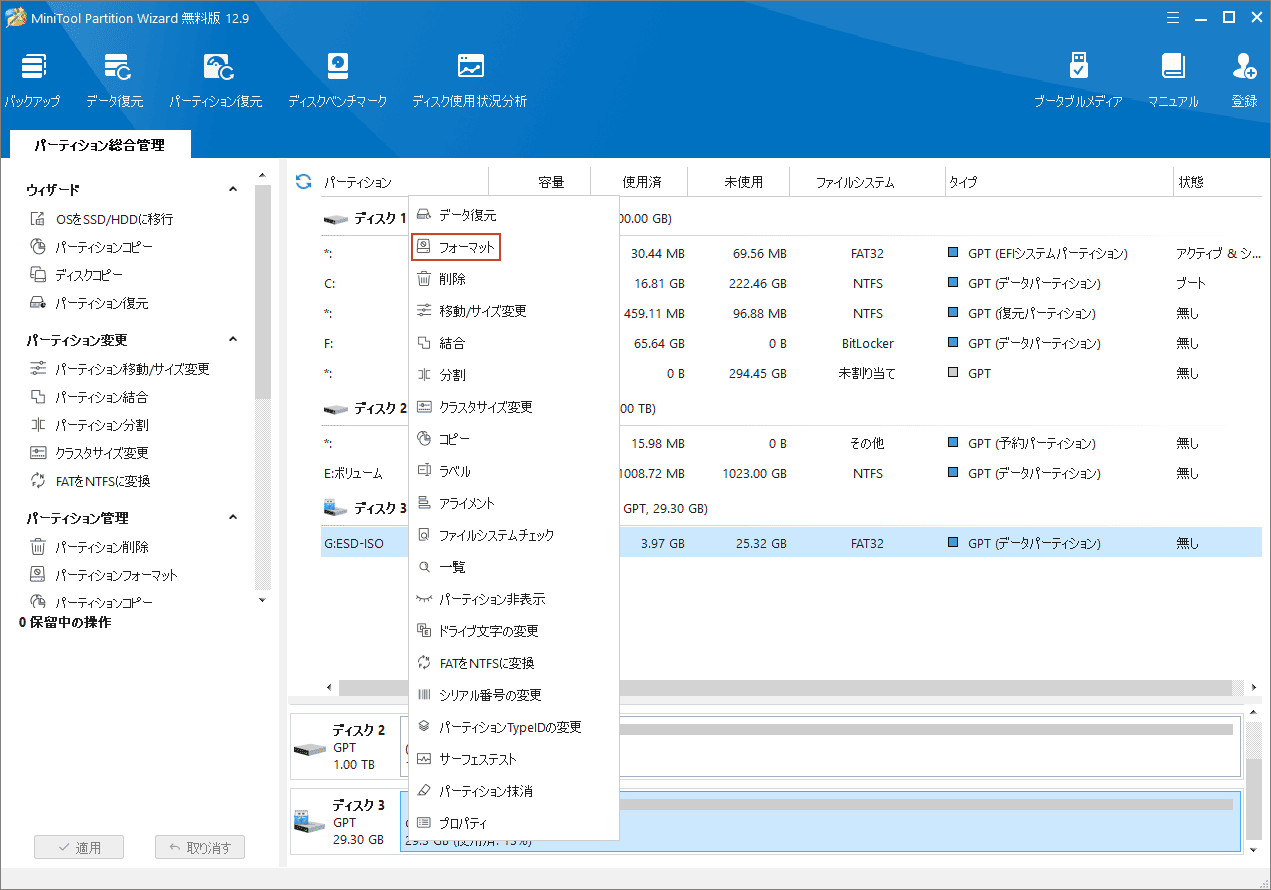The height and width of the screenshot is (890, 1271).
Task: Select sidebar FATをNTFSに変換 item
Action: [x=90, y=481]
